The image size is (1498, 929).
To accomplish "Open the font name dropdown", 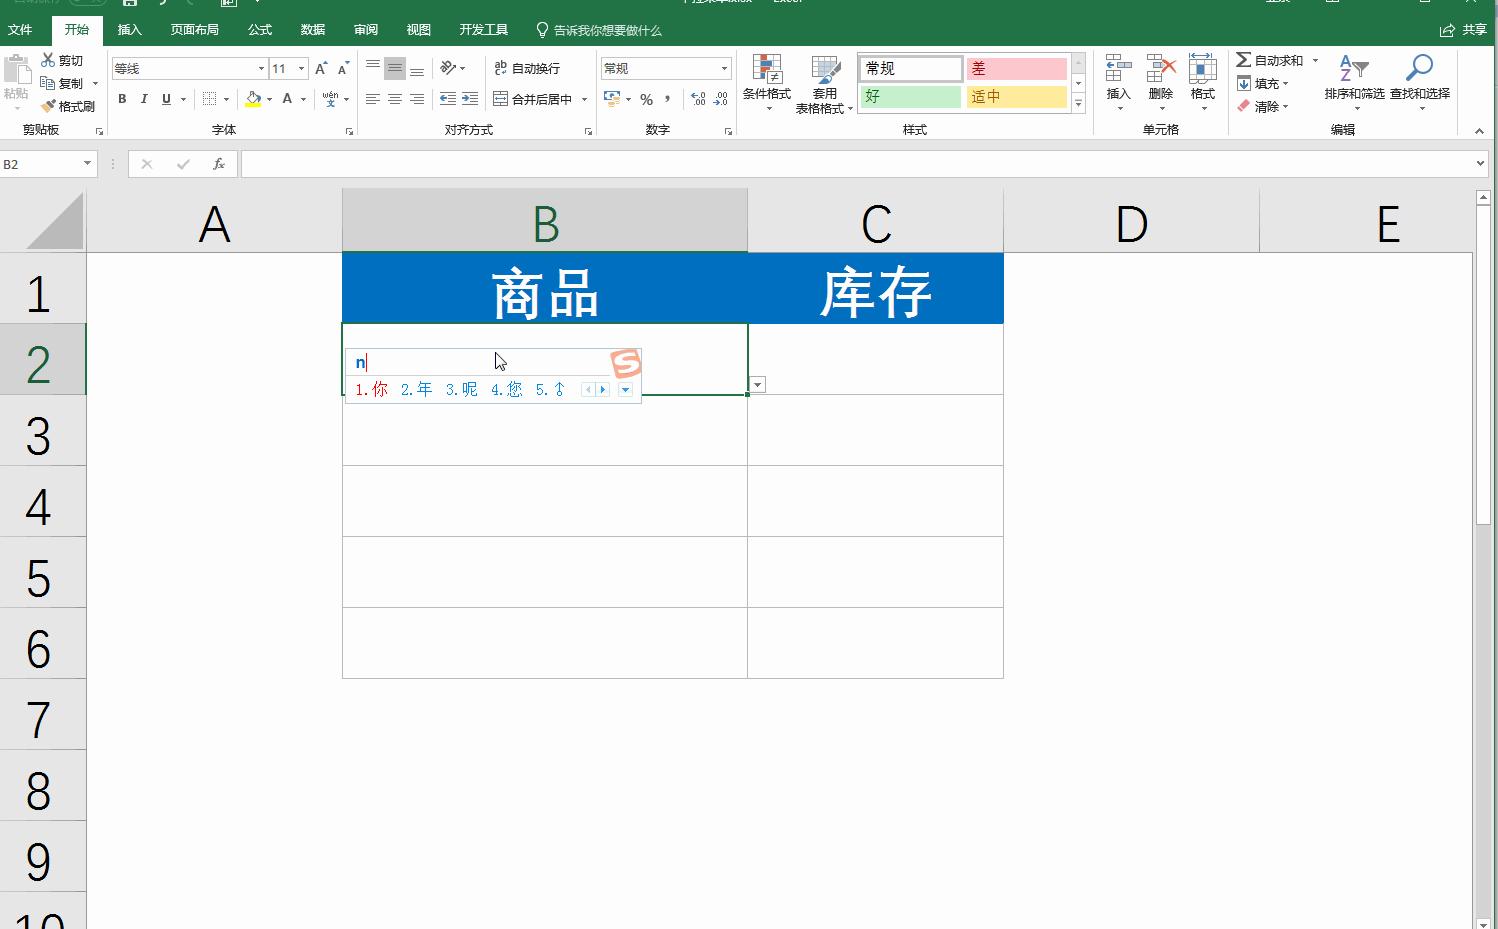I will 259,68.
